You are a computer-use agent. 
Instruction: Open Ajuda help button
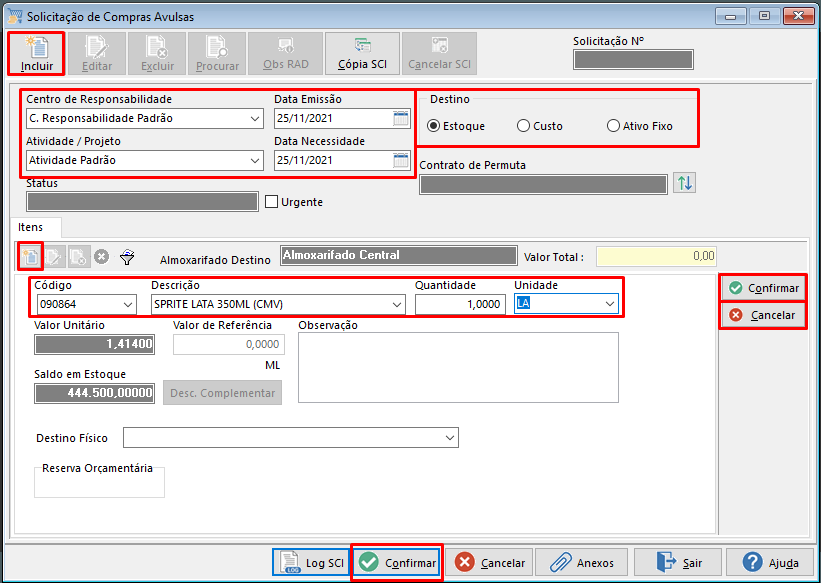click(x=770, y=563)
